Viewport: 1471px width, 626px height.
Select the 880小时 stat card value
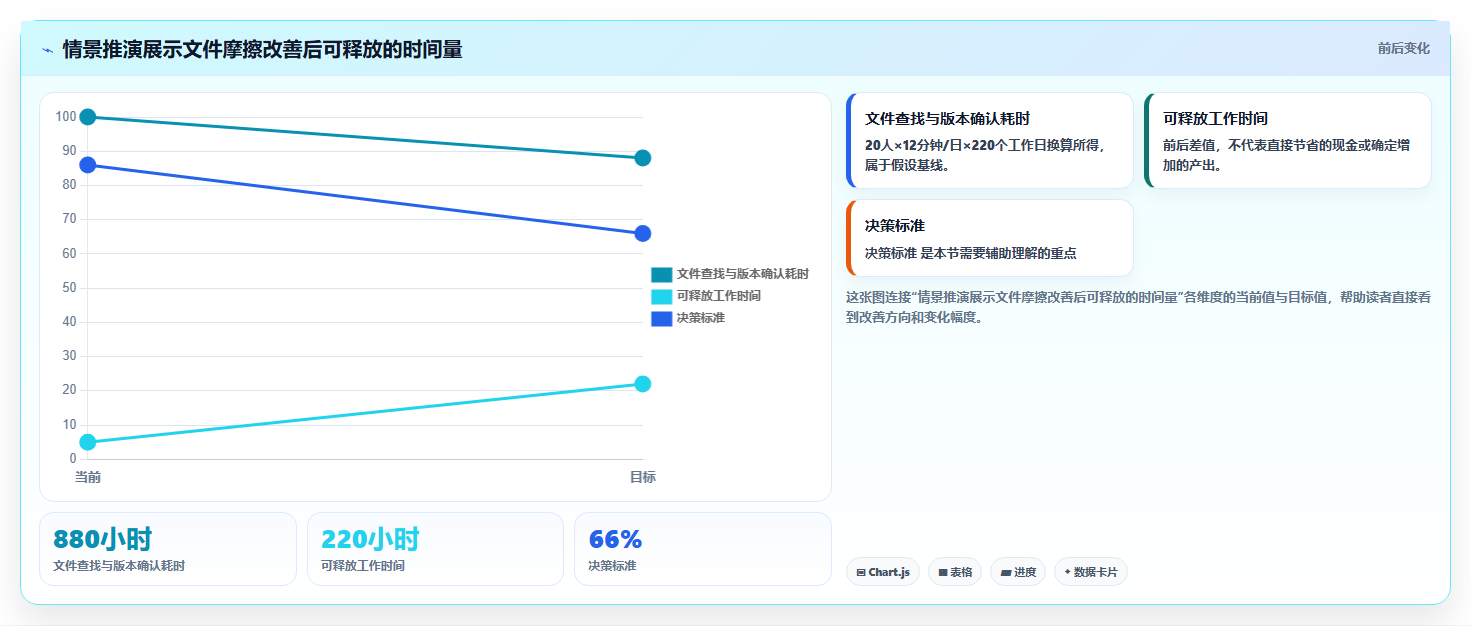coord(103,539)
